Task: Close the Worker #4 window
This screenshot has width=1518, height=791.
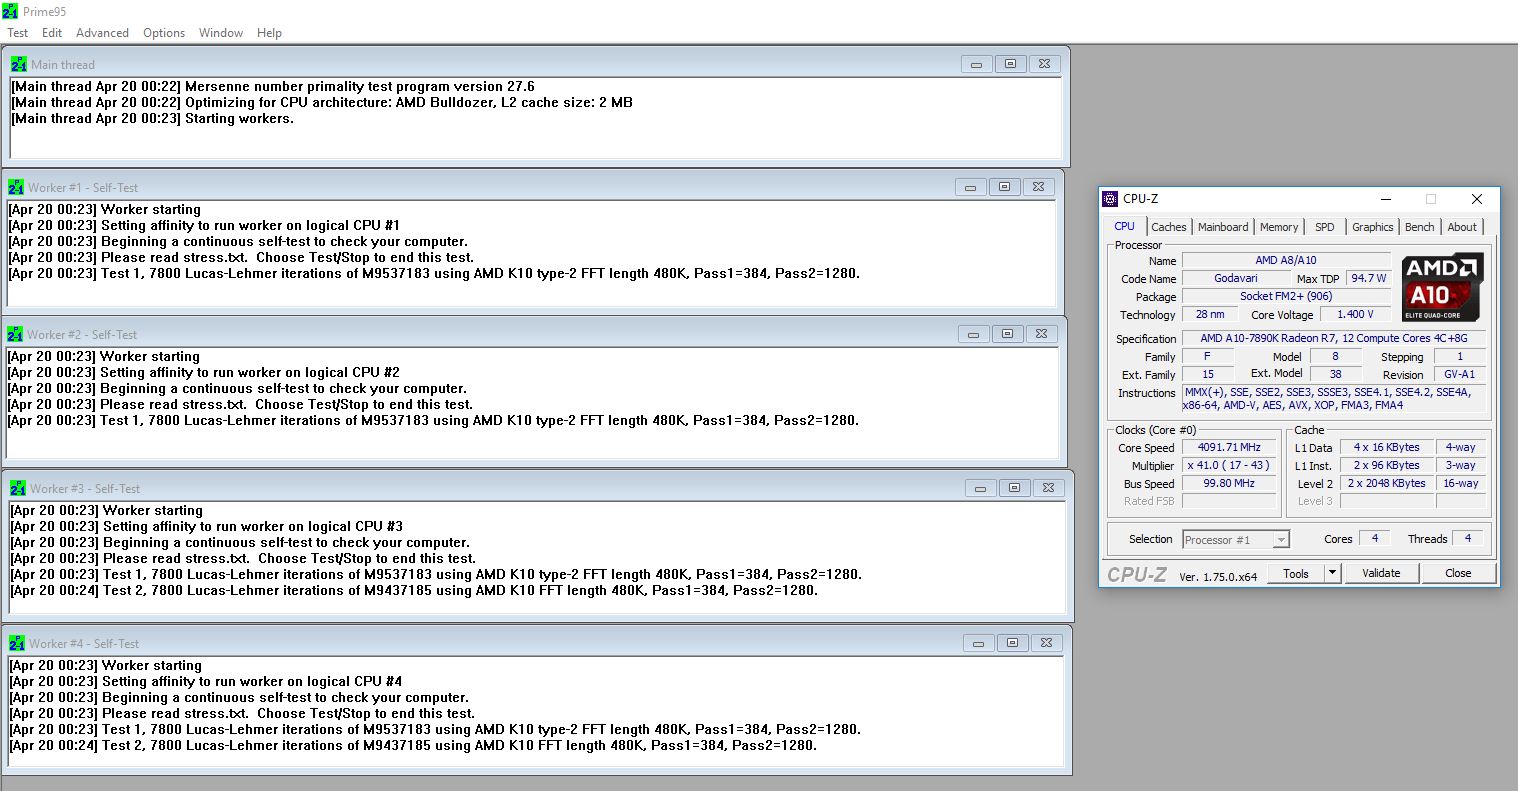Action: 1046,643
